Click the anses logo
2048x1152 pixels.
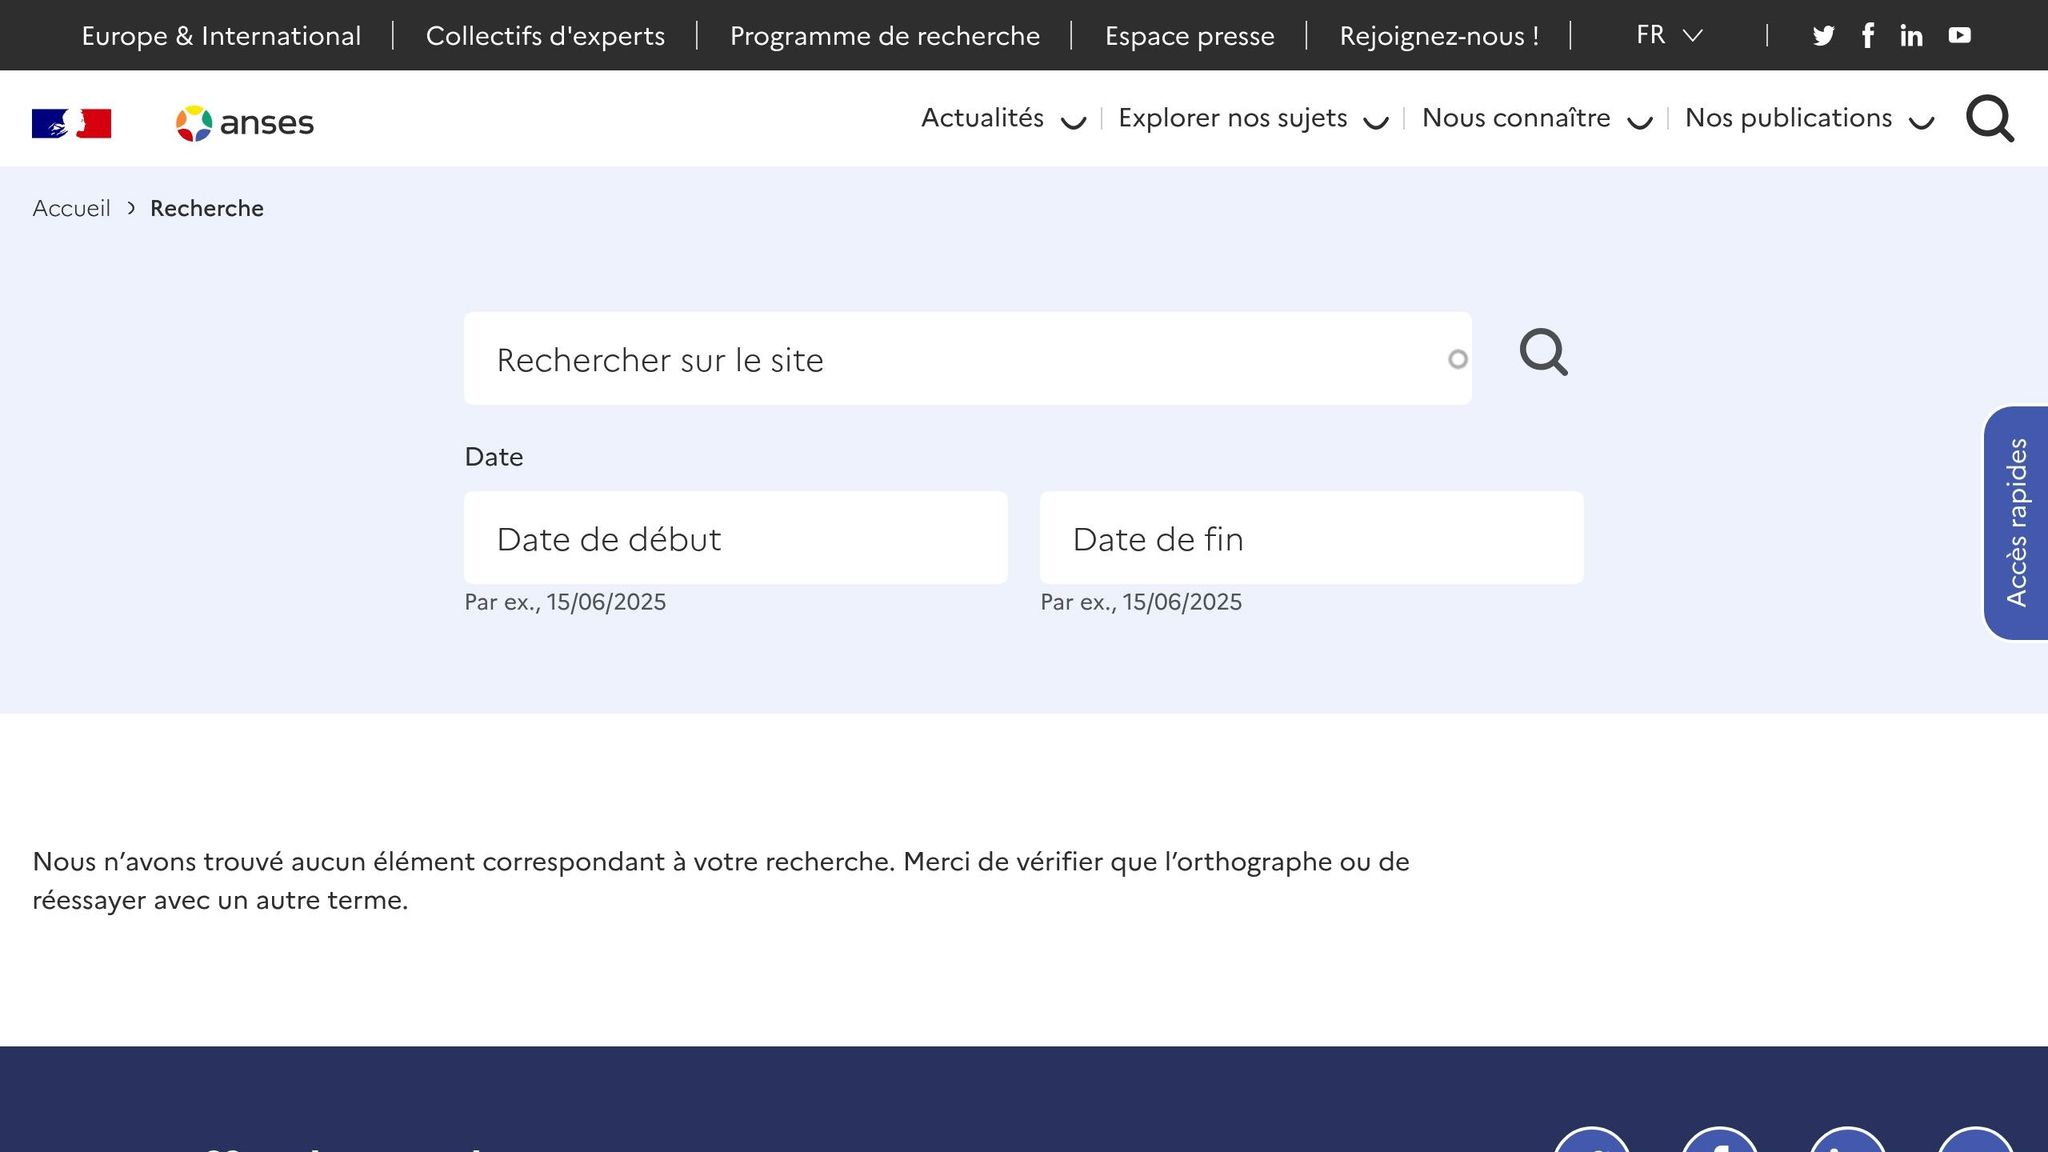coord(245,123)
